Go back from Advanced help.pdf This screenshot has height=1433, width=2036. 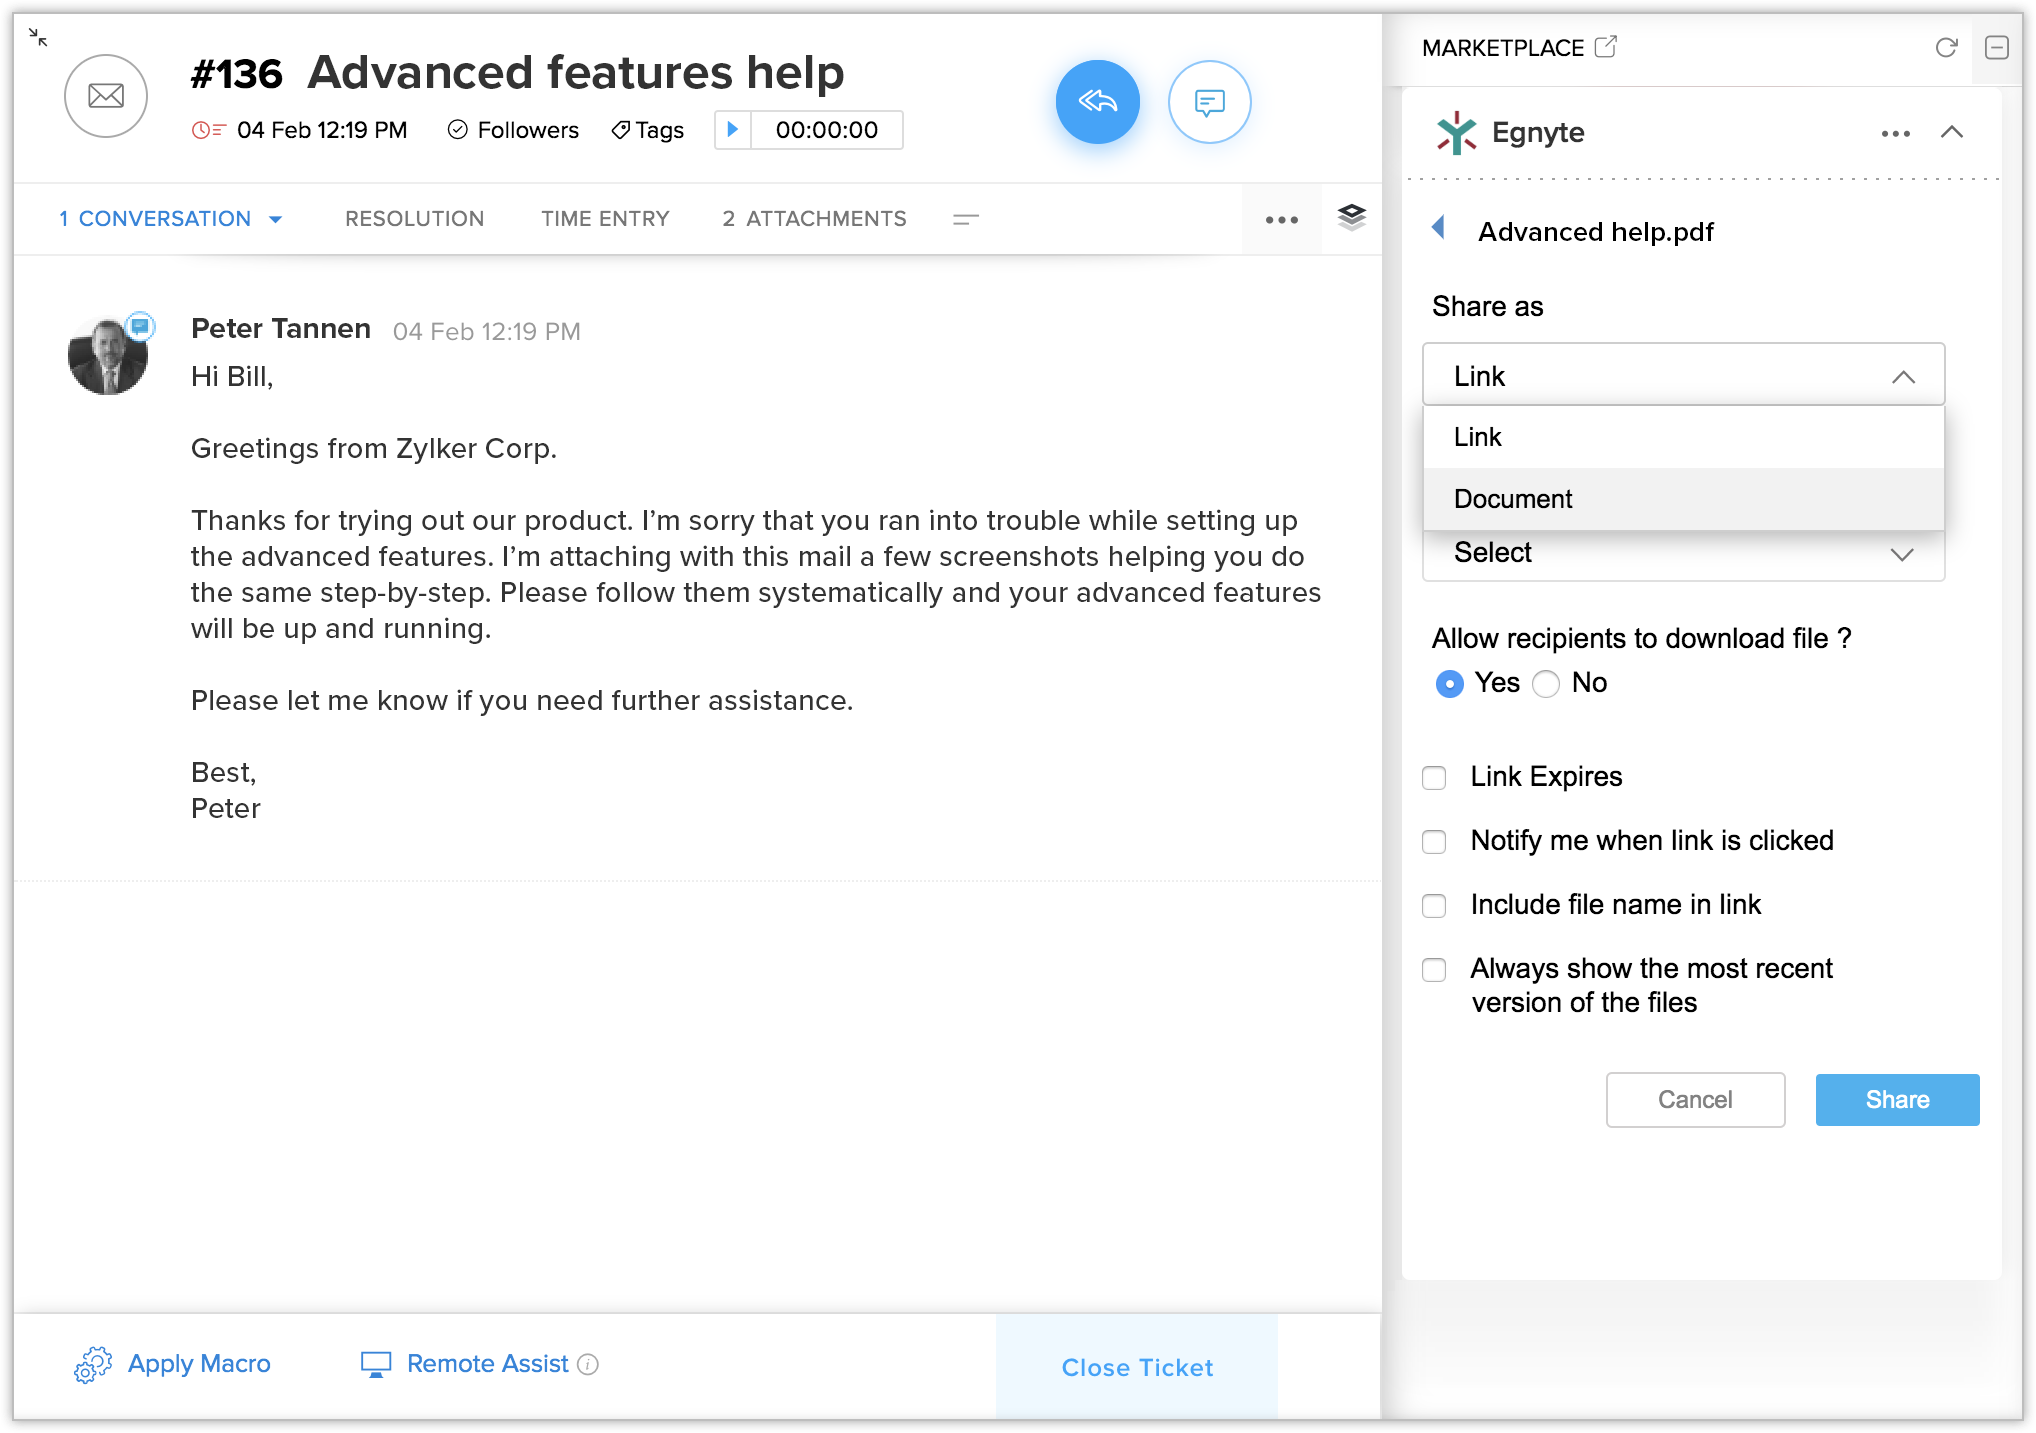(x=1439, y=228)
